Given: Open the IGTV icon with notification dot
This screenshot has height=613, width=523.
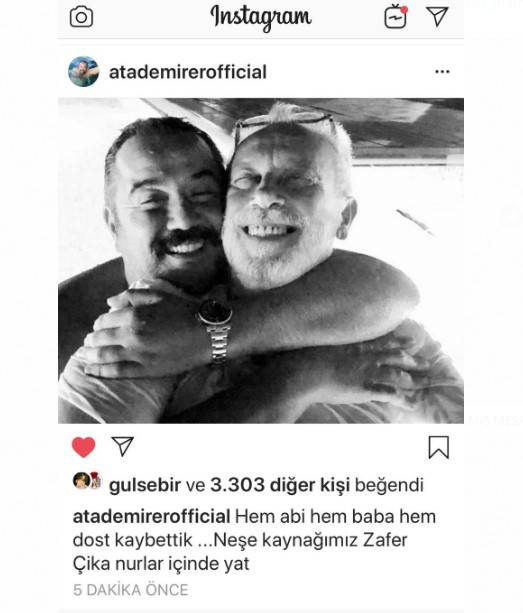Looking at the screenshot, I should [396, 17].
